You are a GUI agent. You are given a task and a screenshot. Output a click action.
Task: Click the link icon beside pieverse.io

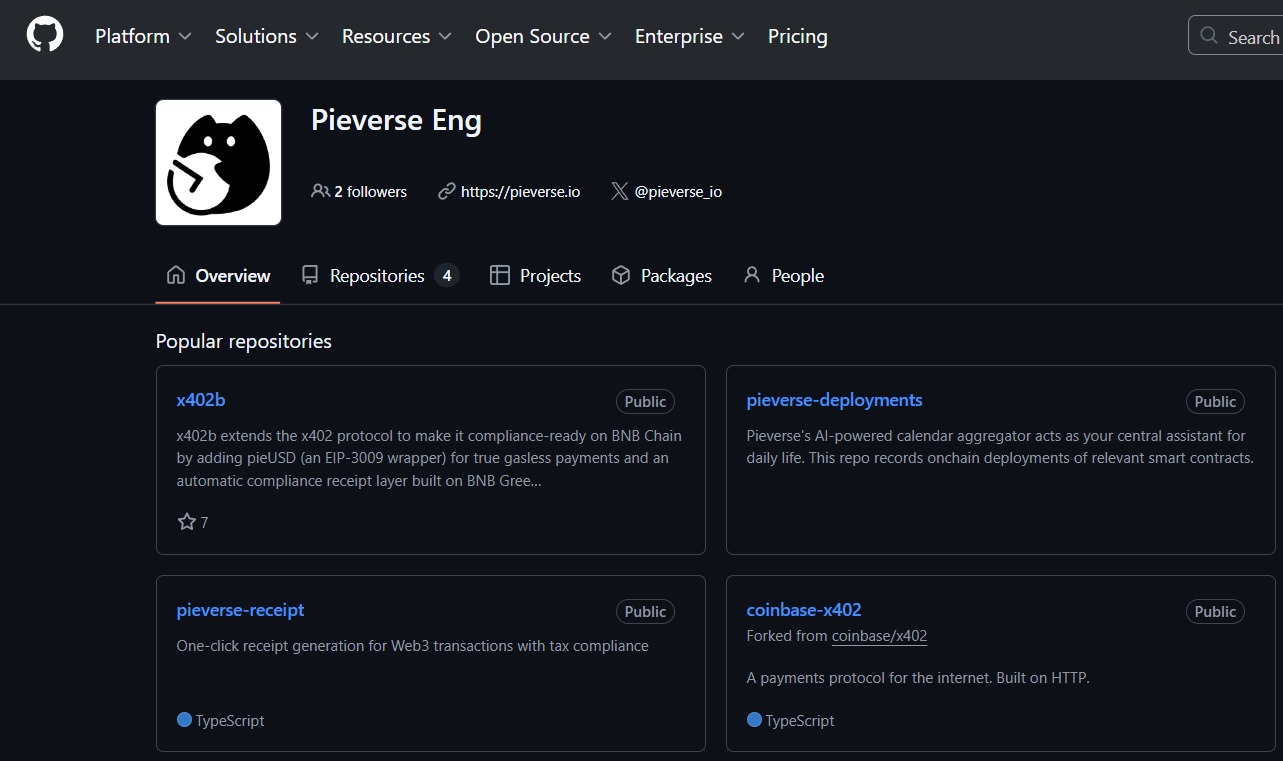tap(447, 191)
